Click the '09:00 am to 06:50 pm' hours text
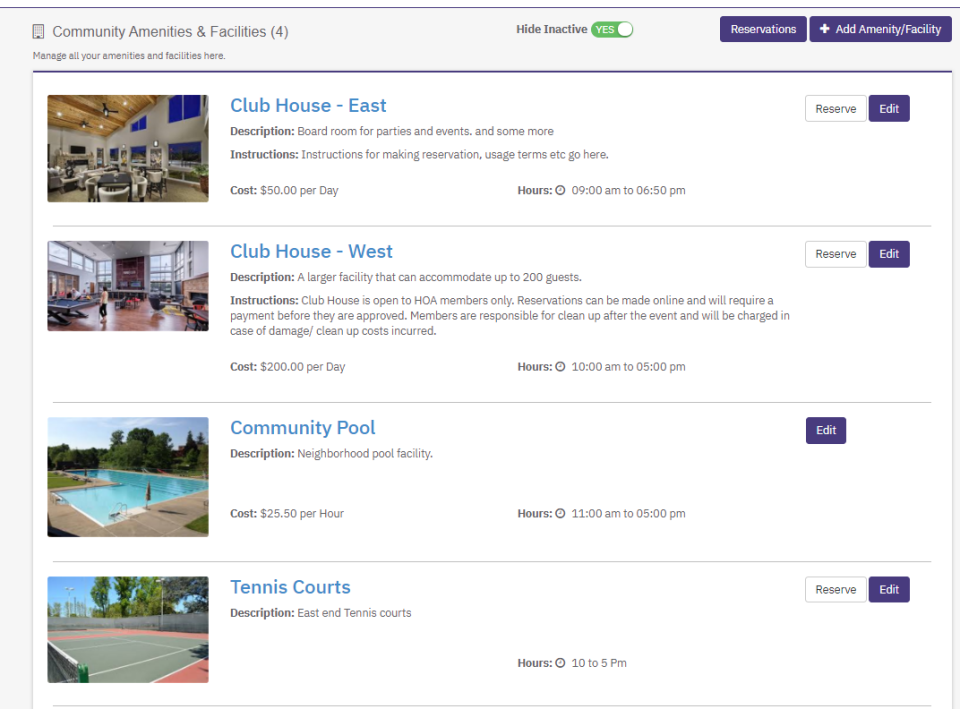The height and width of the screenshot is (709, 960). 628,190
